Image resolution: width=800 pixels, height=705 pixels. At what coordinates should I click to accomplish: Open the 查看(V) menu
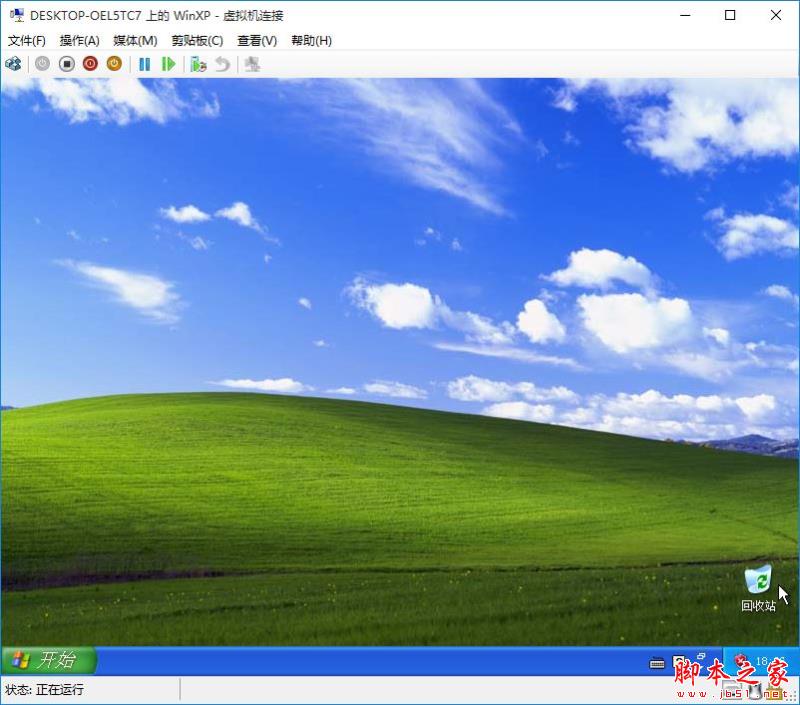(257, 40)
